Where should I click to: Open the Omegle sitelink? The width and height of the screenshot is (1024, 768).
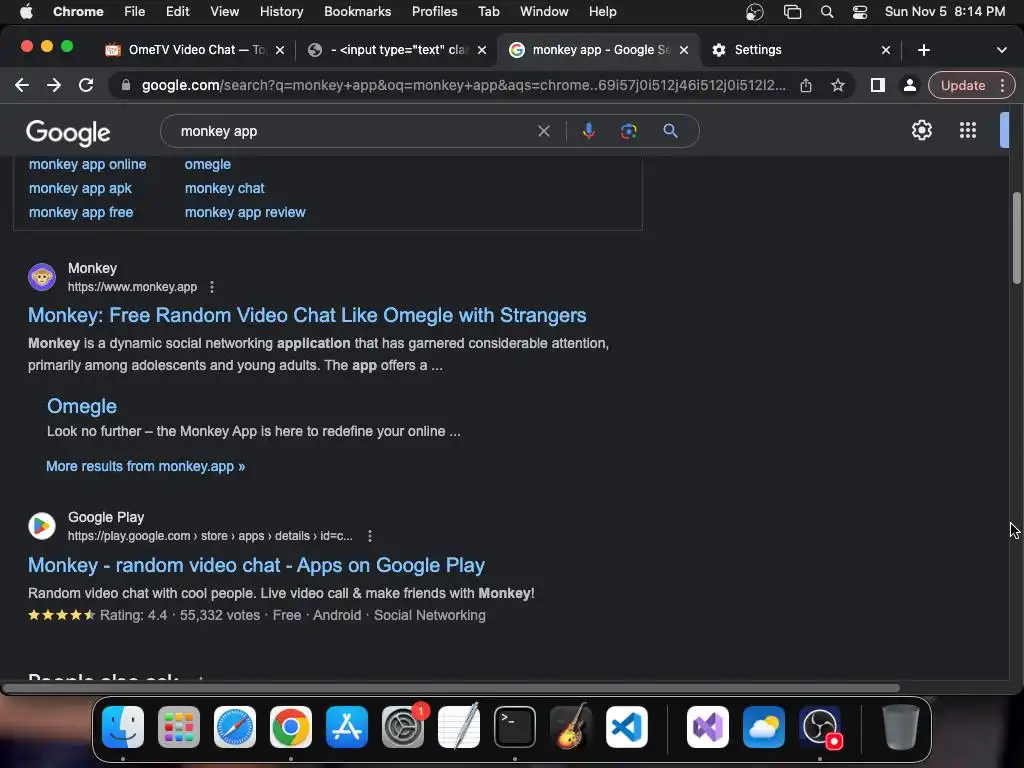point(82,406)
